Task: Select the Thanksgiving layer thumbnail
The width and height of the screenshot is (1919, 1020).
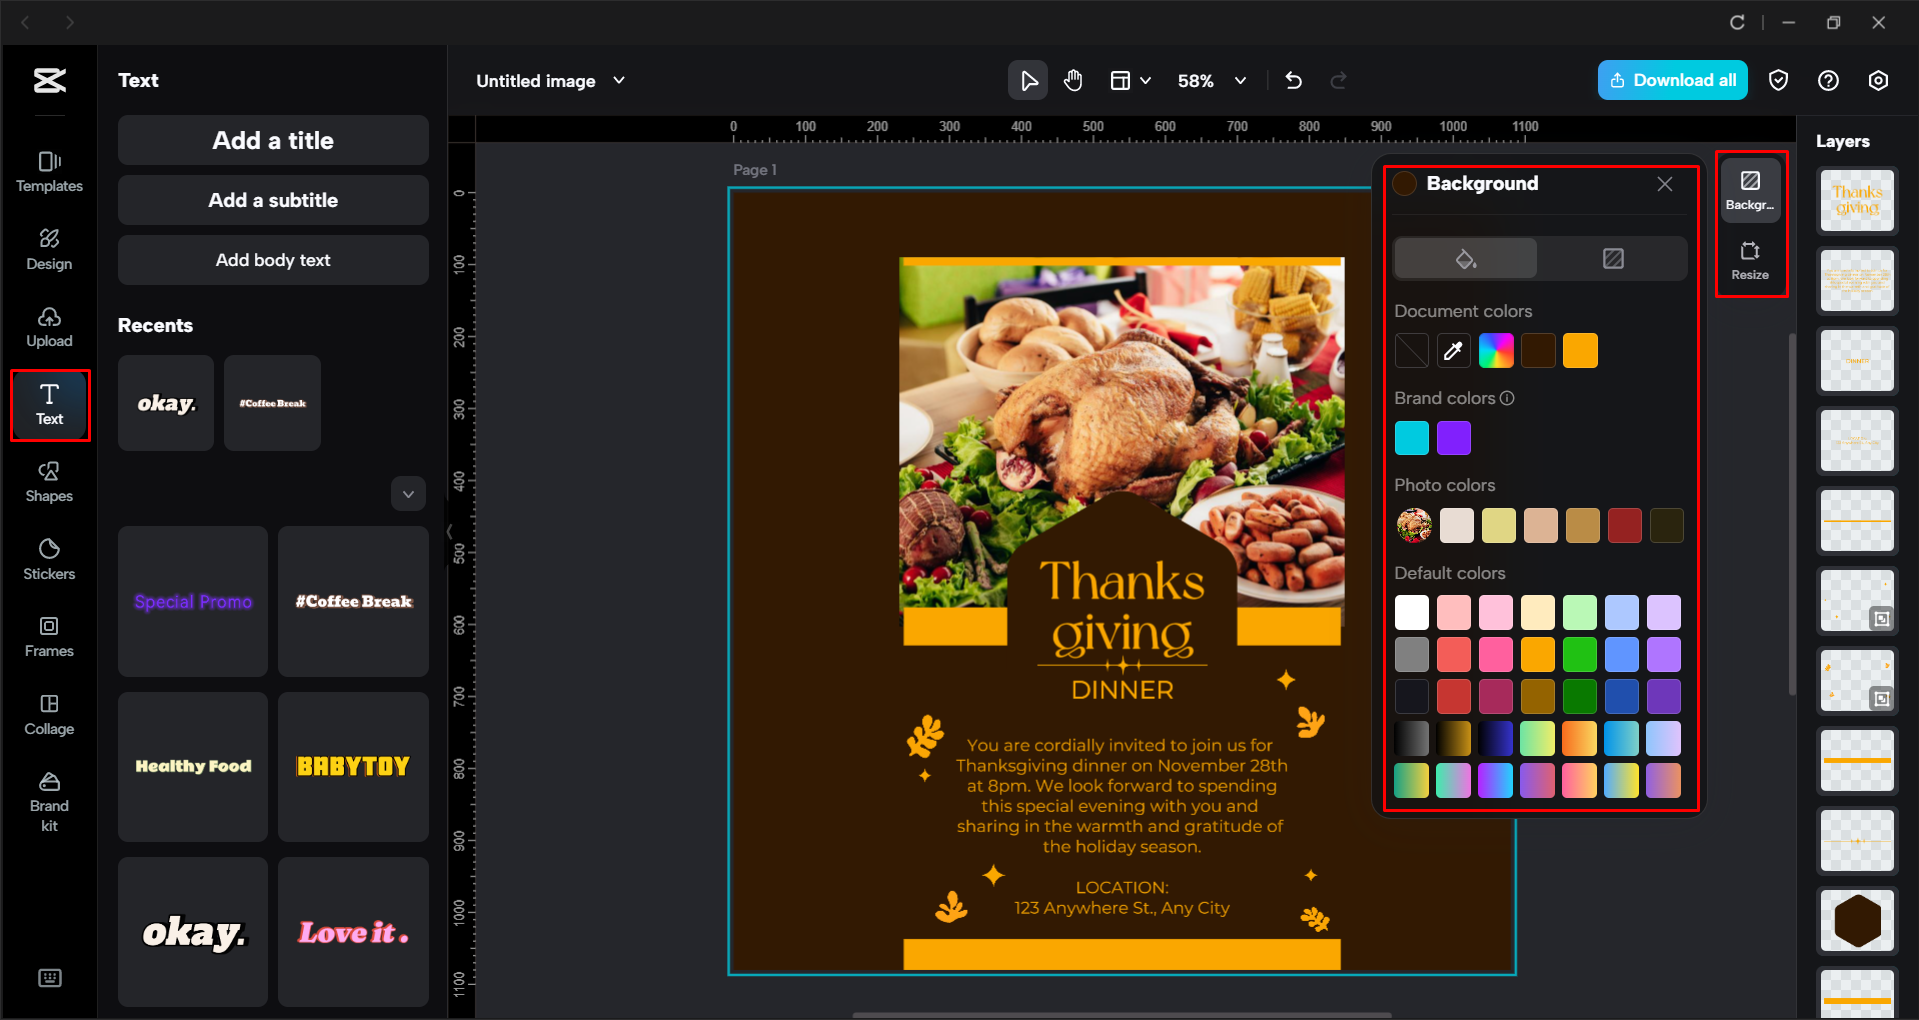Action: [x=1856, y=200]
